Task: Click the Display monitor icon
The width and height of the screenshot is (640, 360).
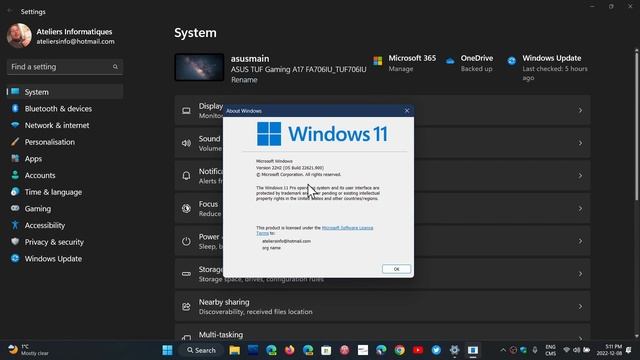Action: (186, 111)
